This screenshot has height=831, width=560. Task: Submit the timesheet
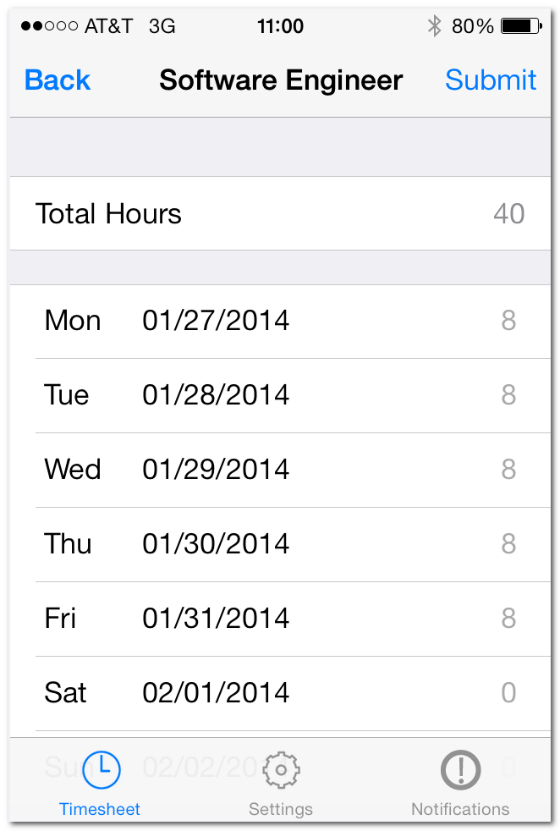491,80
